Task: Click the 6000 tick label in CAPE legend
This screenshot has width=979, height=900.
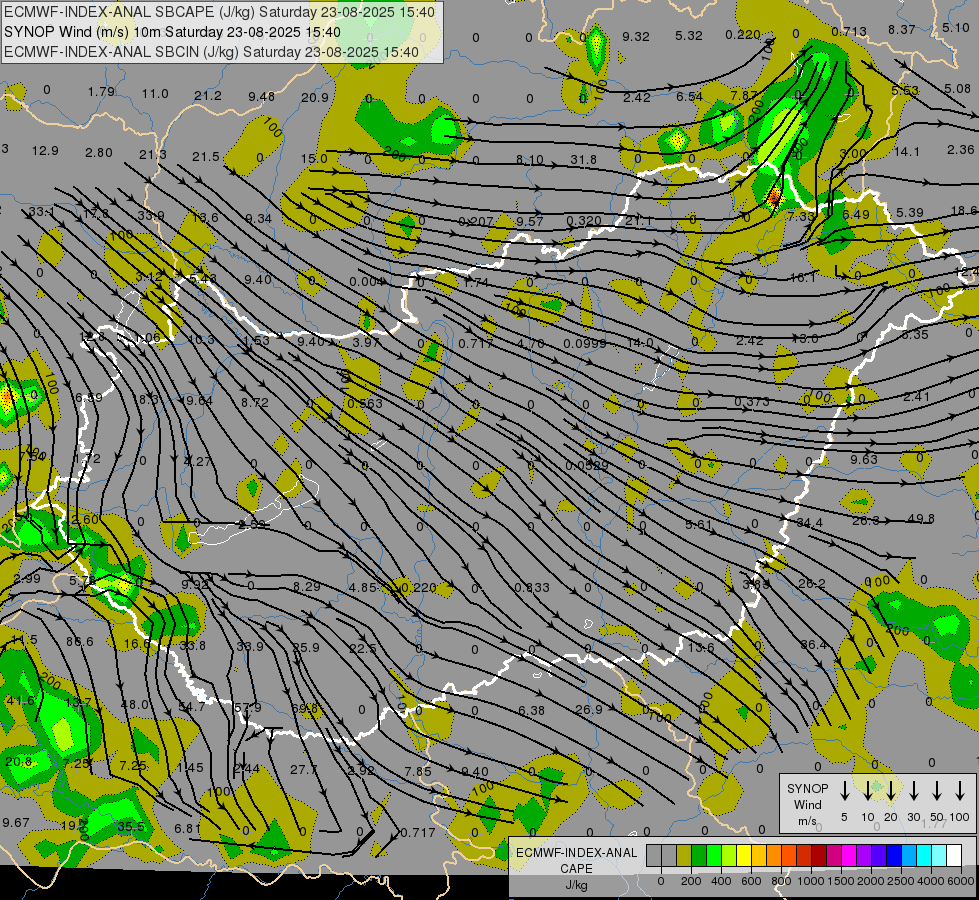Action: point(960,881)
